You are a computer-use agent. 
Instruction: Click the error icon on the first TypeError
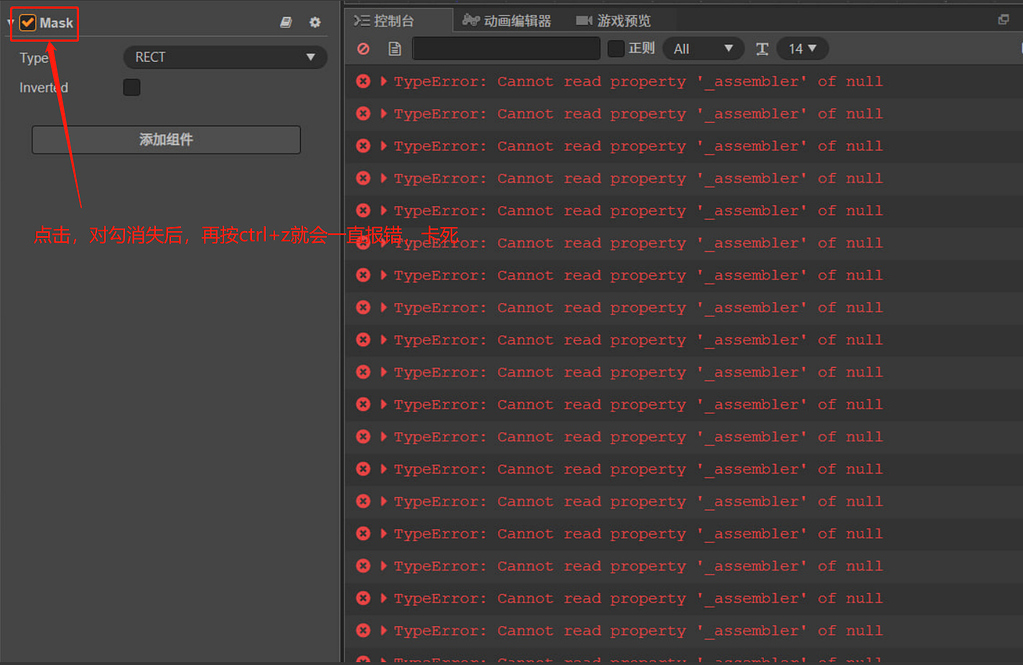tap(363, 81)
